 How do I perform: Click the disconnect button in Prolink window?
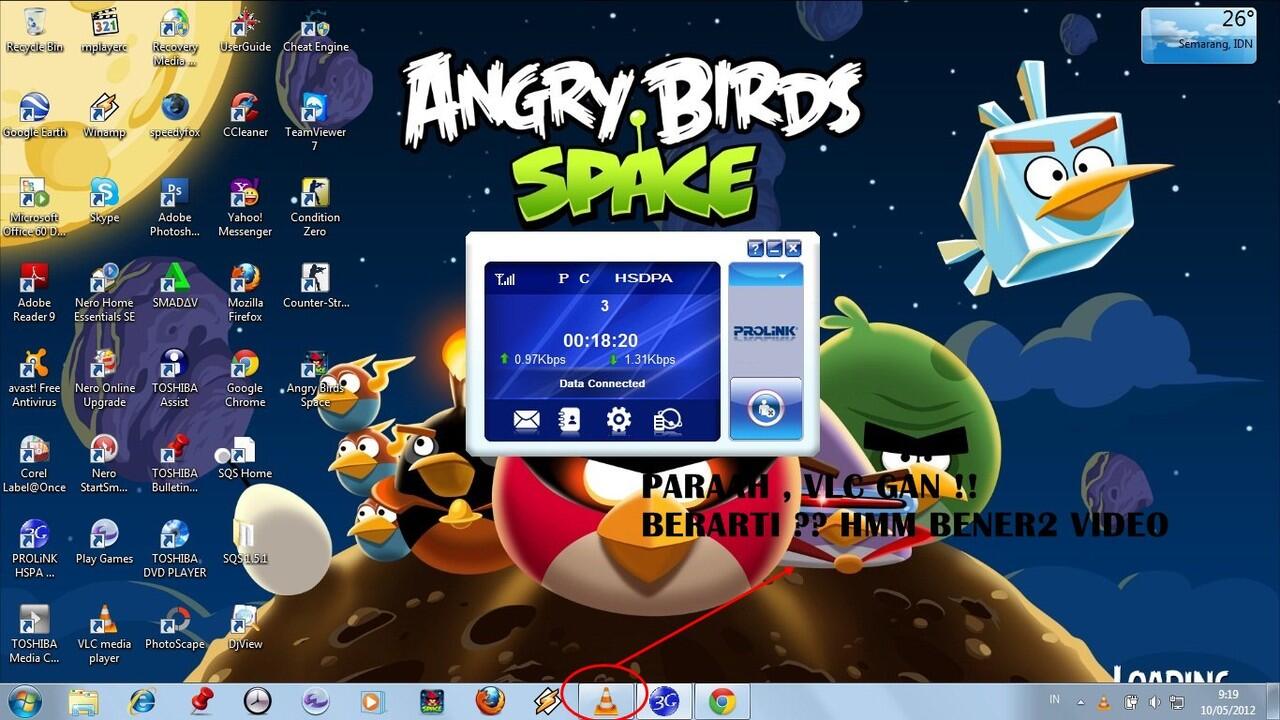pos(766,408)
